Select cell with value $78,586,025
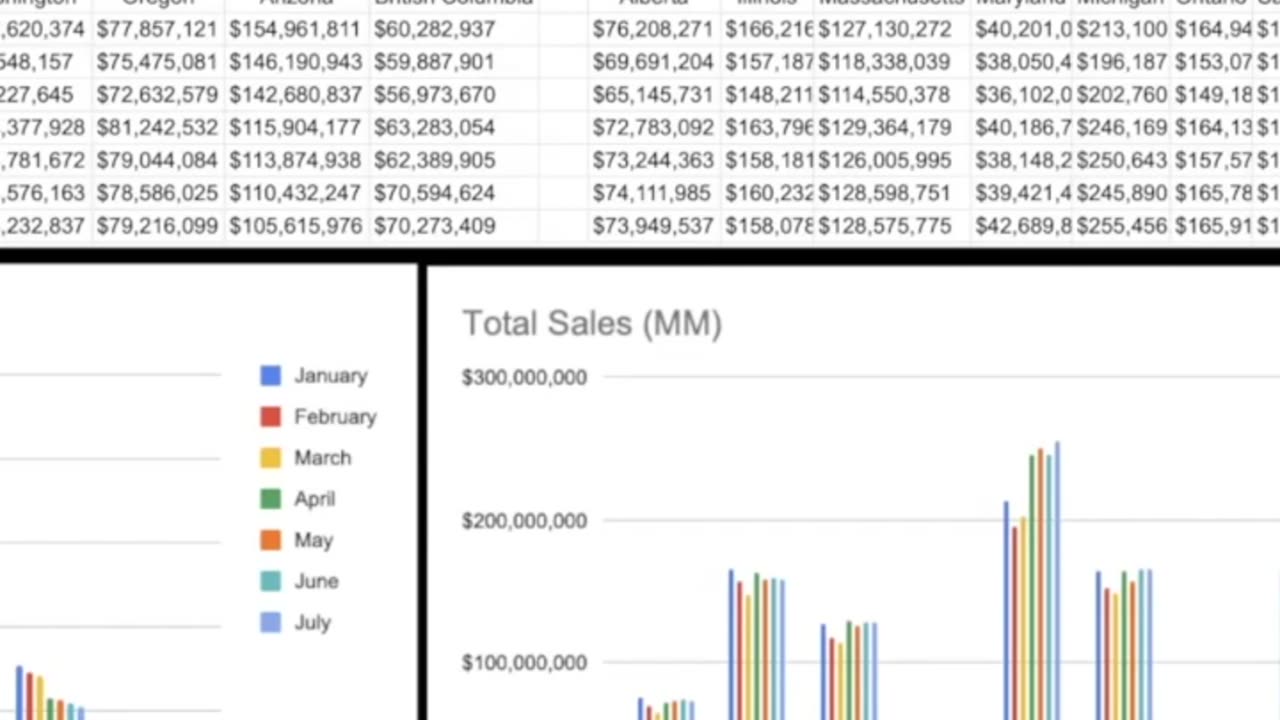This screenshot has height=720, width=1280. 157,193
